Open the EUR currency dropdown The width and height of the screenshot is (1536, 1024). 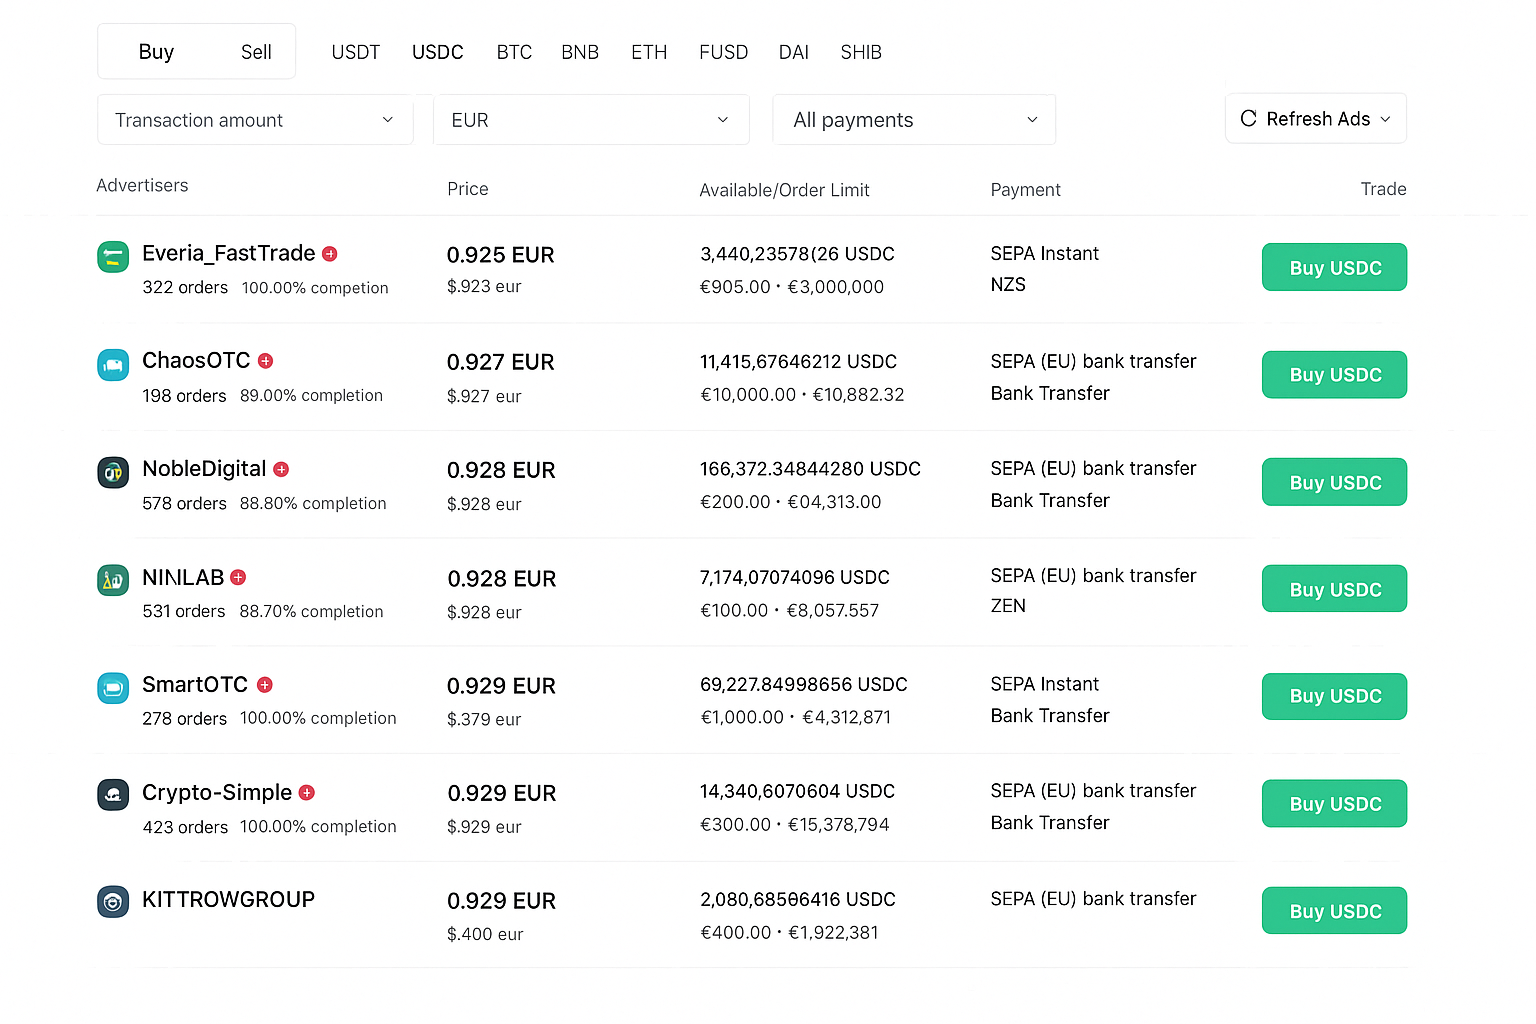pyautogui.click(x=591, y=120)
